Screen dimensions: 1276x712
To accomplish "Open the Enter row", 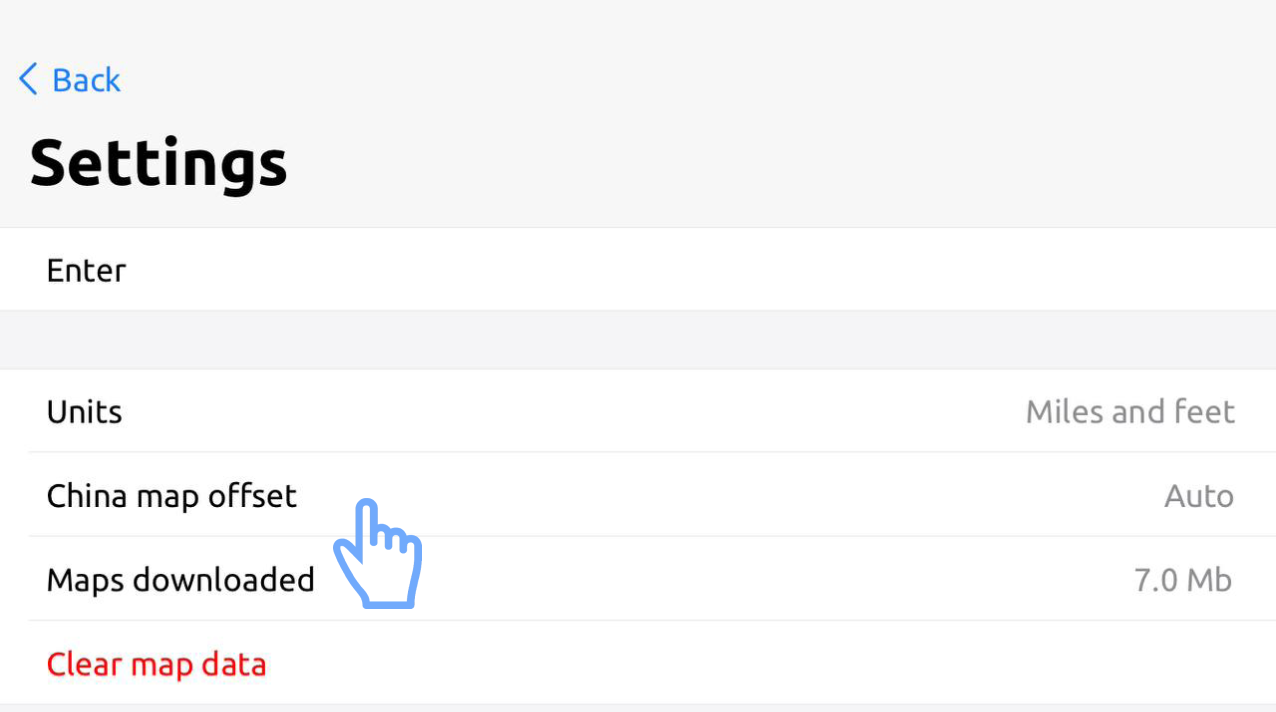I will [87, 270].
